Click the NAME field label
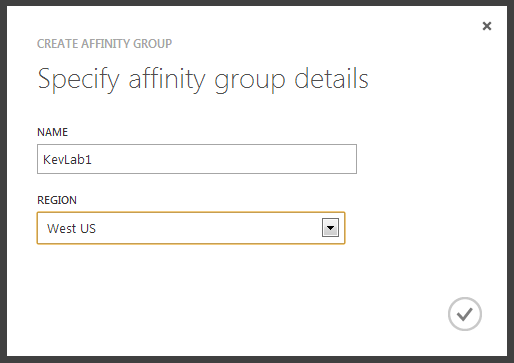 [52, 132]
